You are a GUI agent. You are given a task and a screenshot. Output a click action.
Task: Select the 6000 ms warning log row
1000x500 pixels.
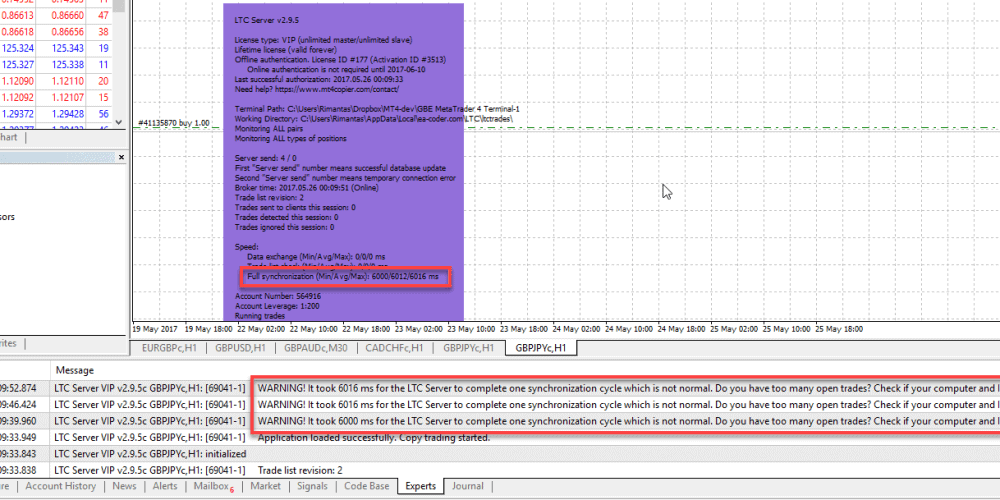[x=500, y=421]
